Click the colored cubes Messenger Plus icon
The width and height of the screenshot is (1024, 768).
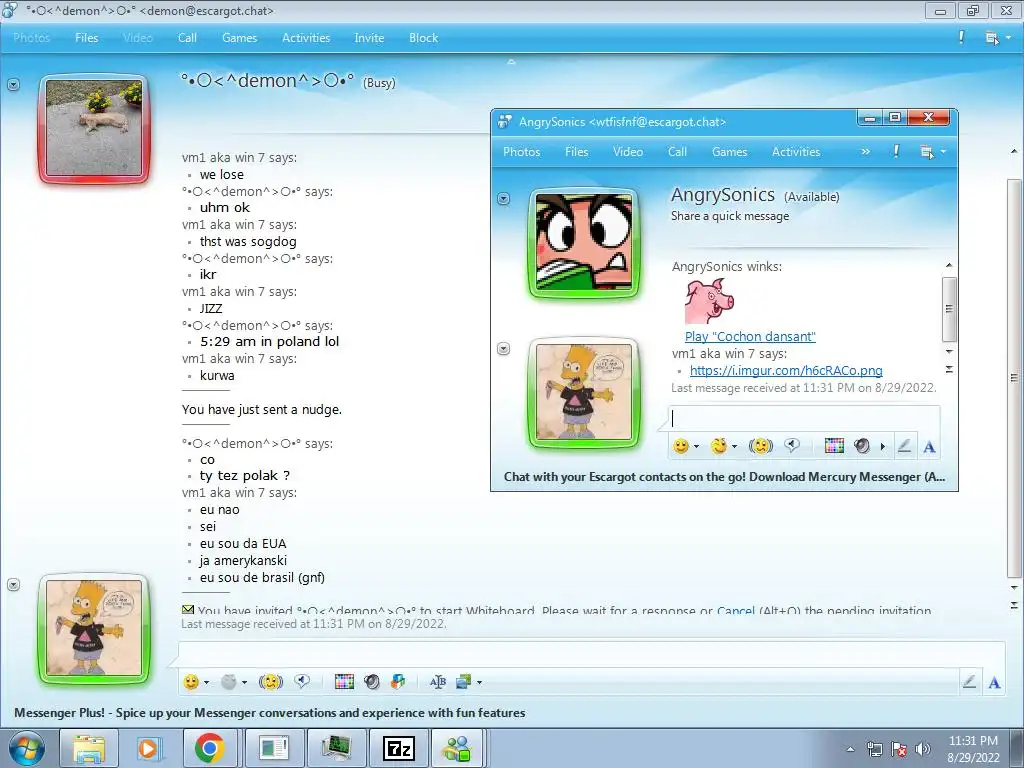(x=398, y=682)
